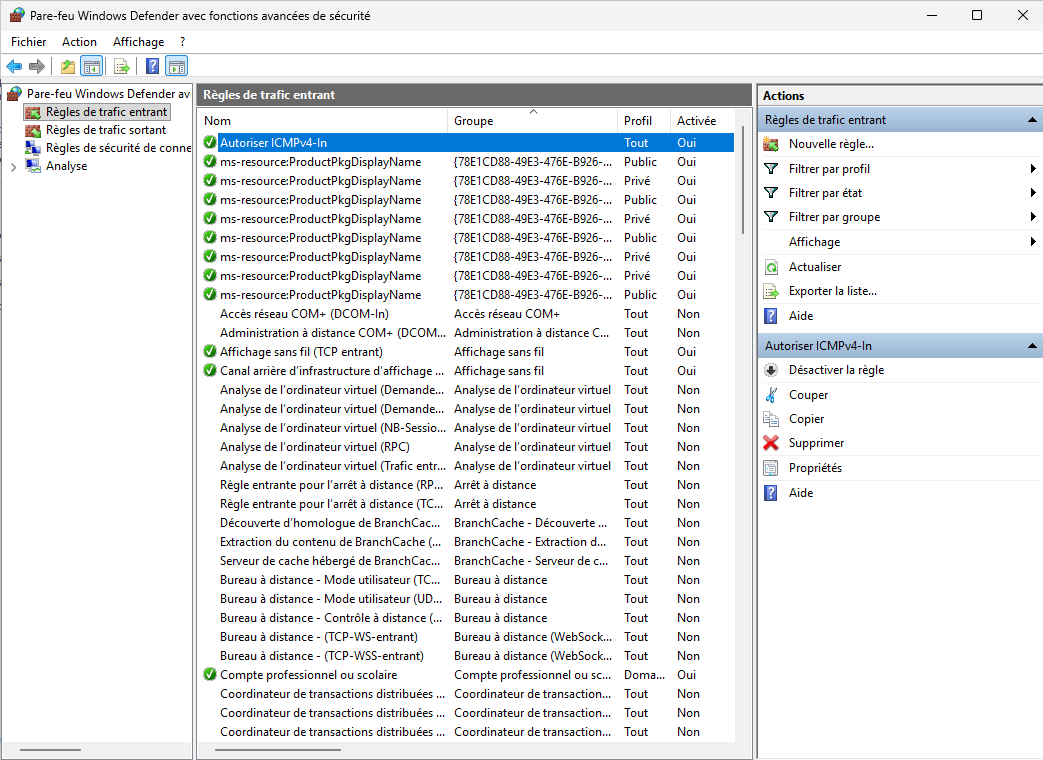Open Help from the toolbar icon
Viewport: 1043px width, 760px height.
point(152,66)
